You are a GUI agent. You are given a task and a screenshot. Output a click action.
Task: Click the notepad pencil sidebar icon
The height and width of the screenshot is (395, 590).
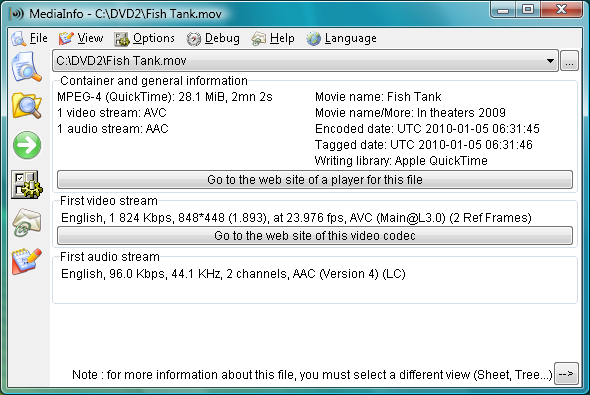tap(26, 261)
